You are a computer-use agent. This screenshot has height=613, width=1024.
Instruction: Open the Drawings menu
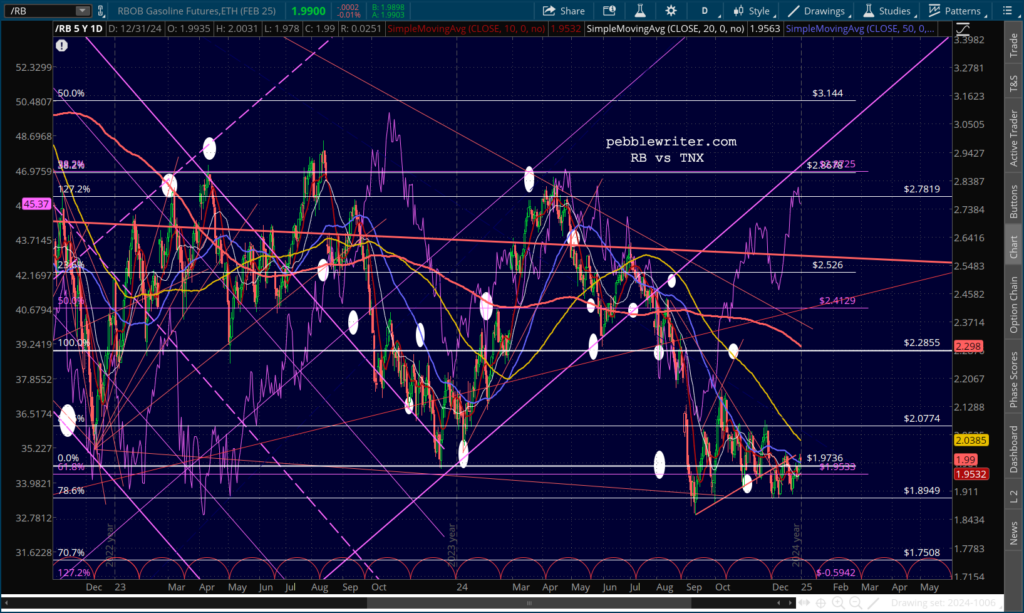(818, 11)
